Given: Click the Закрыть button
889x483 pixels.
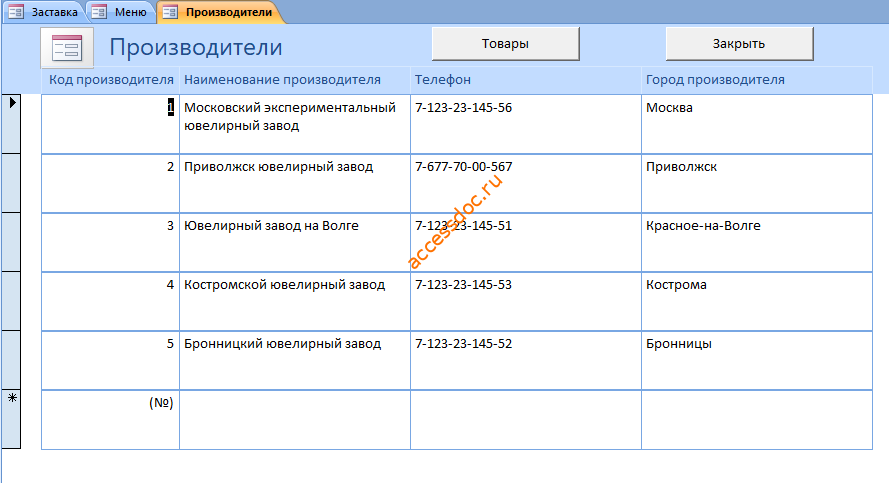Looking at the screenshot, I should tap(739, 44).
